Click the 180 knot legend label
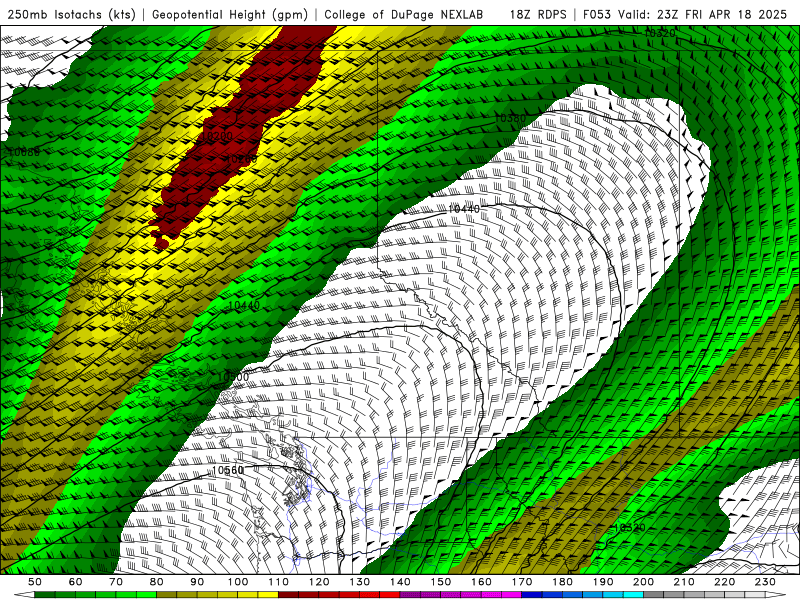The image size is (800, 600). pos(562,582)
